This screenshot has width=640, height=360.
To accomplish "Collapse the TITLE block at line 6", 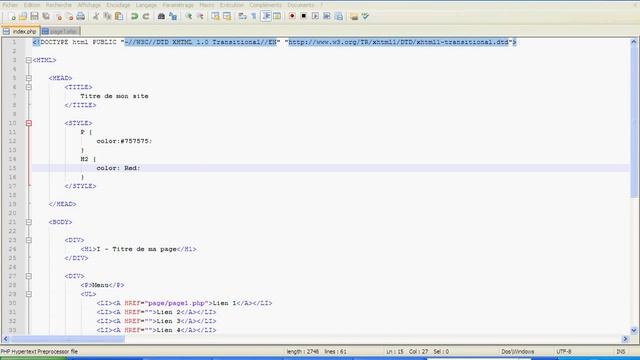I will click(29, 87).
